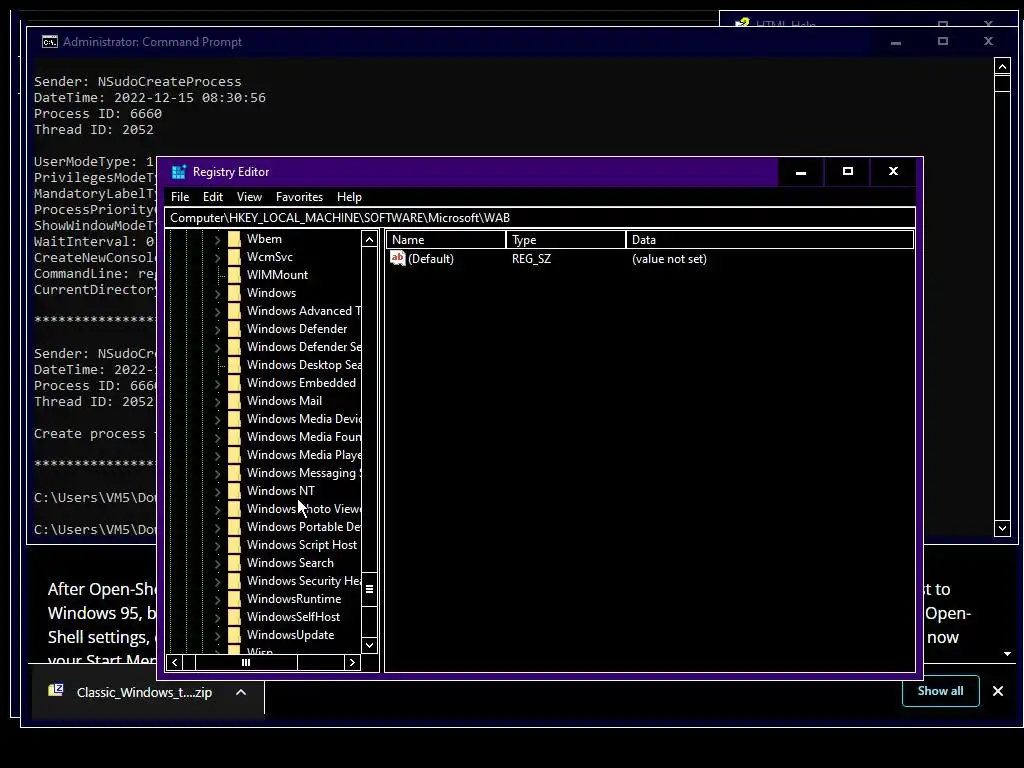
Task: Select the Windows Mail folder icon
Action: click(x=234, y=401)
